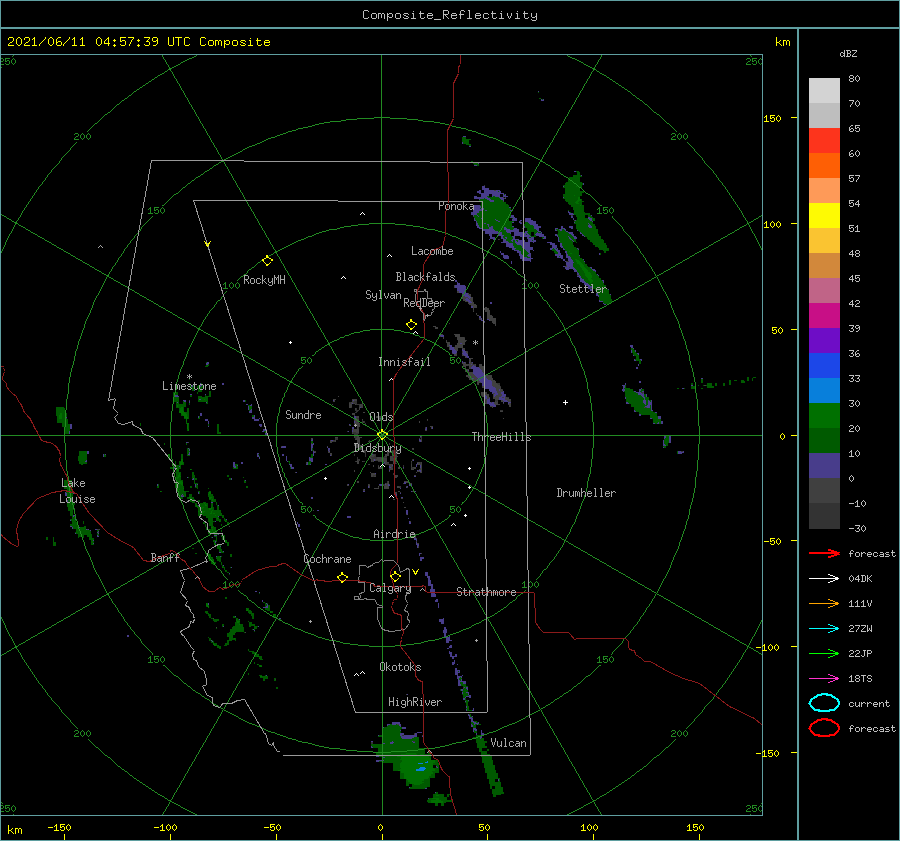This screenshot has height=841, width=900.
Task: Pick the indigo 0-10 dBZ color block
Action: point(824,466)
